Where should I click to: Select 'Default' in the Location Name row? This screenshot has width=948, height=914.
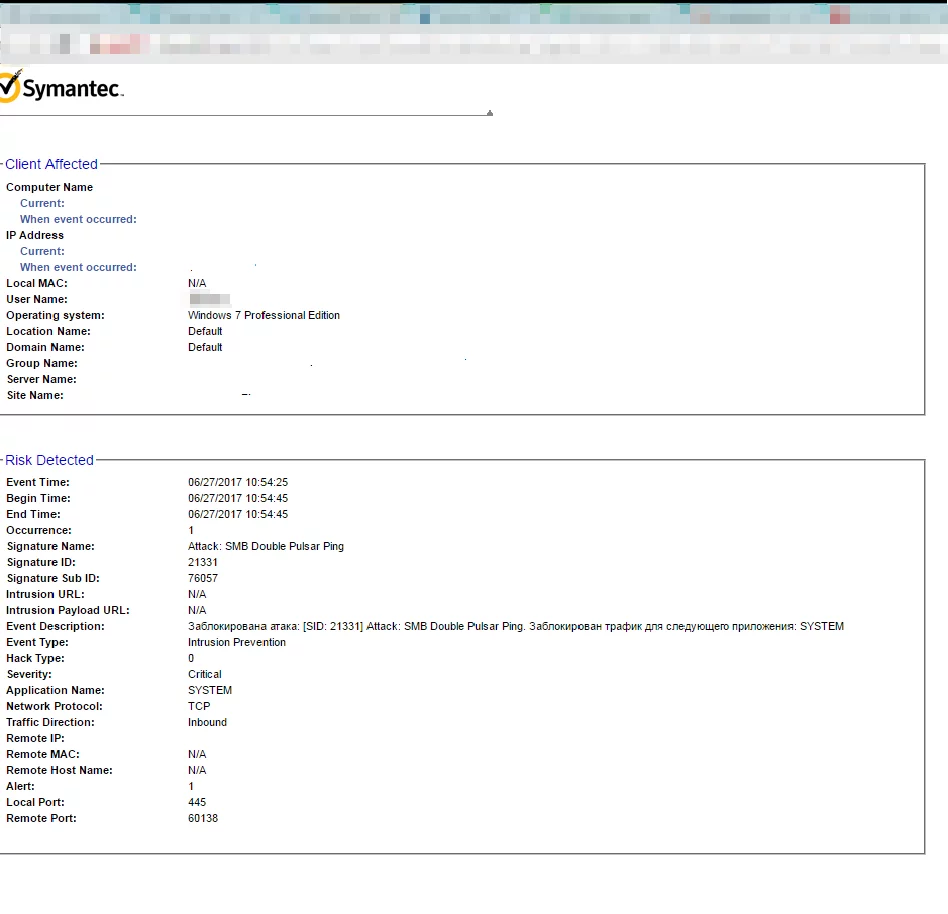(205, 331)
